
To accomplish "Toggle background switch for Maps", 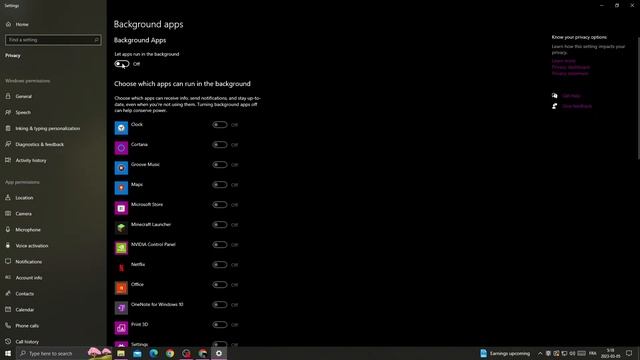I will click(x=220, y=184).
